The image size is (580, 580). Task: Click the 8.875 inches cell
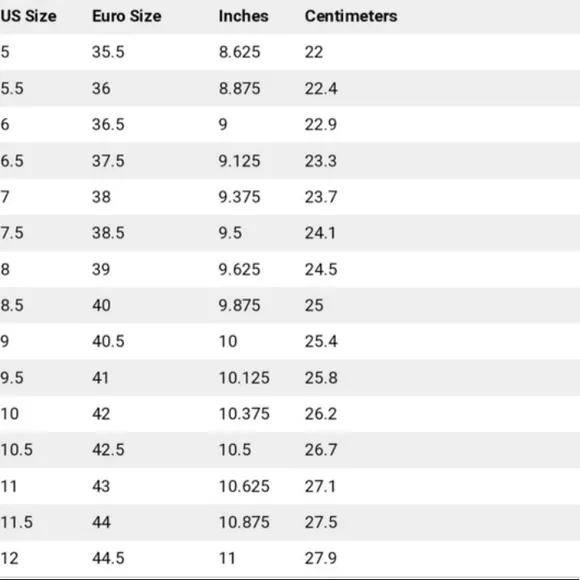pos(239,88)
